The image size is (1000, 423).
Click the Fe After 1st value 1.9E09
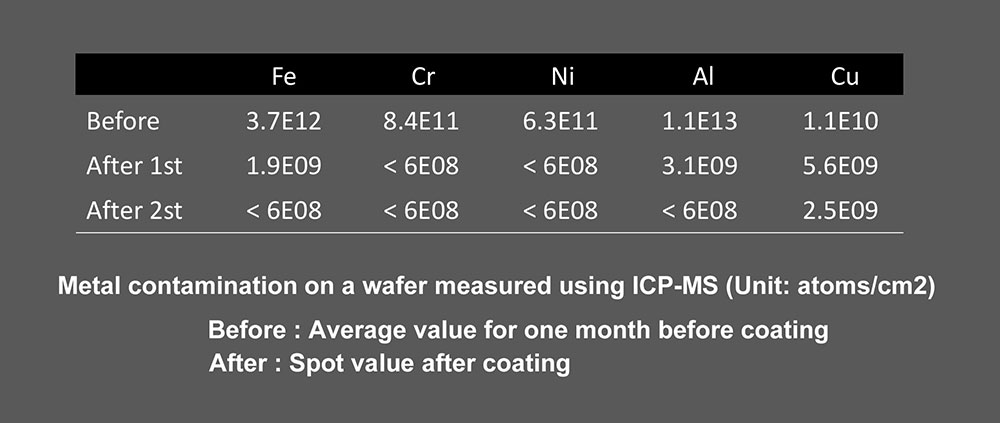(284, 166)
